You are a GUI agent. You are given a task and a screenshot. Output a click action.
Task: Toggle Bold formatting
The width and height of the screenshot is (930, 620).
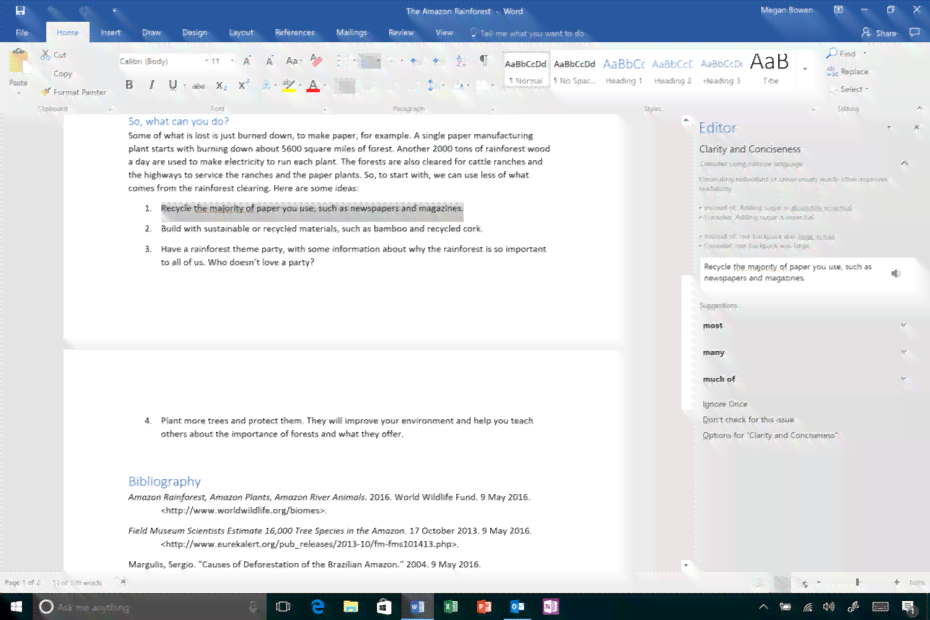(129, 85)
